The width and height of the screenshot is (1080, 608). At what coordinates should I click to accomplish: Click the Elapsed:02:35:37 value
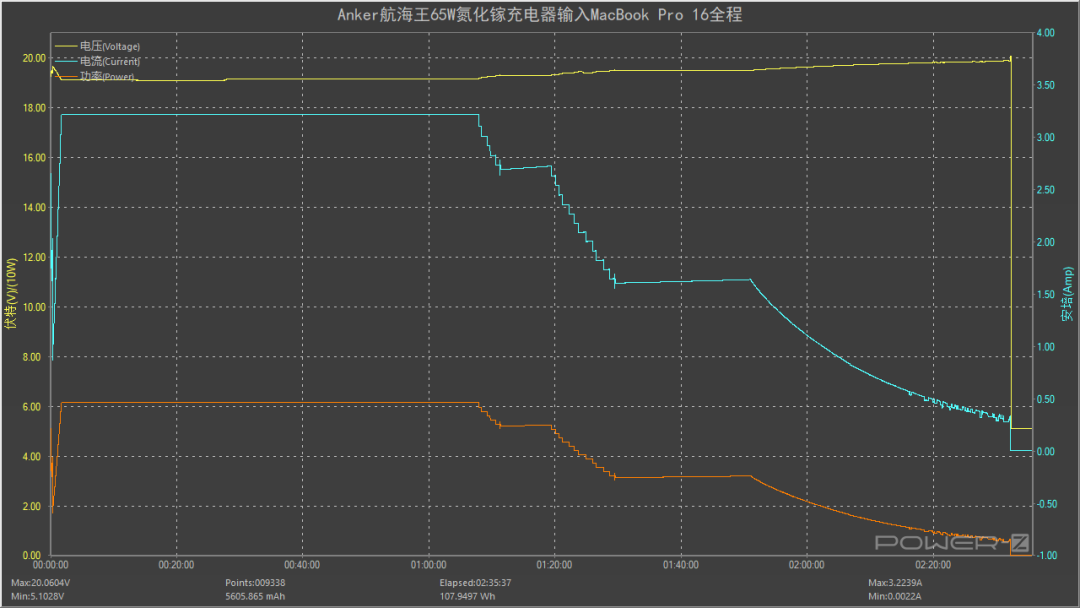[x=475, y=583]
